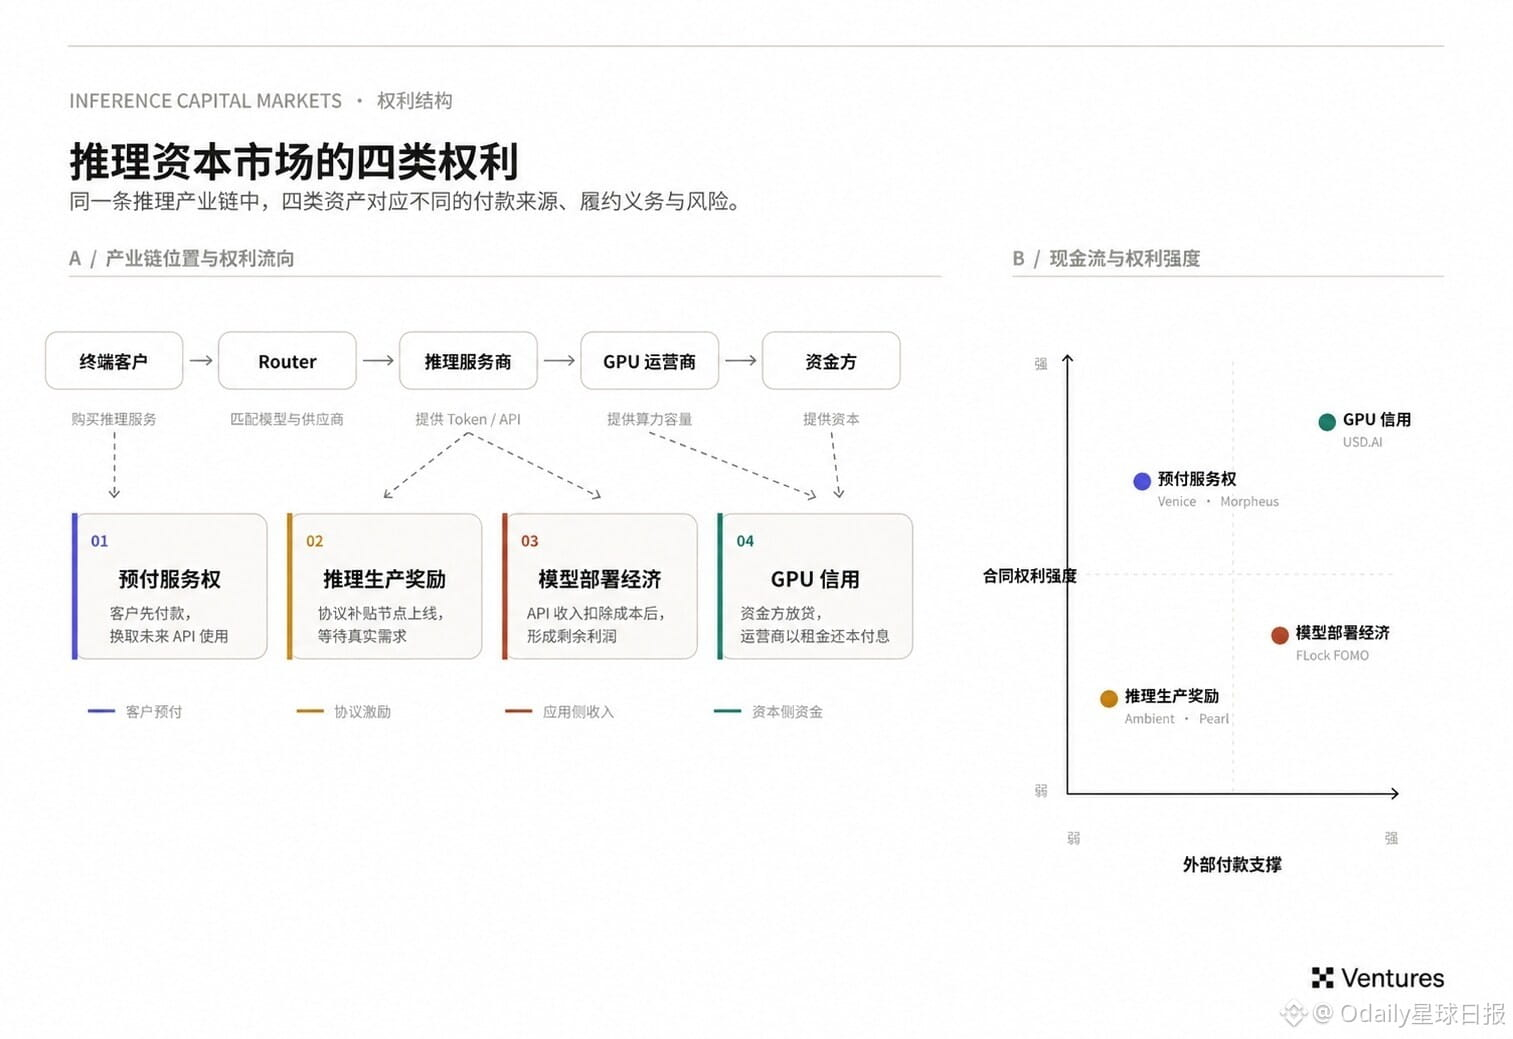Click the green GPU 信用 chart dot
1513x1039 pixels.
click(1327, 421)
